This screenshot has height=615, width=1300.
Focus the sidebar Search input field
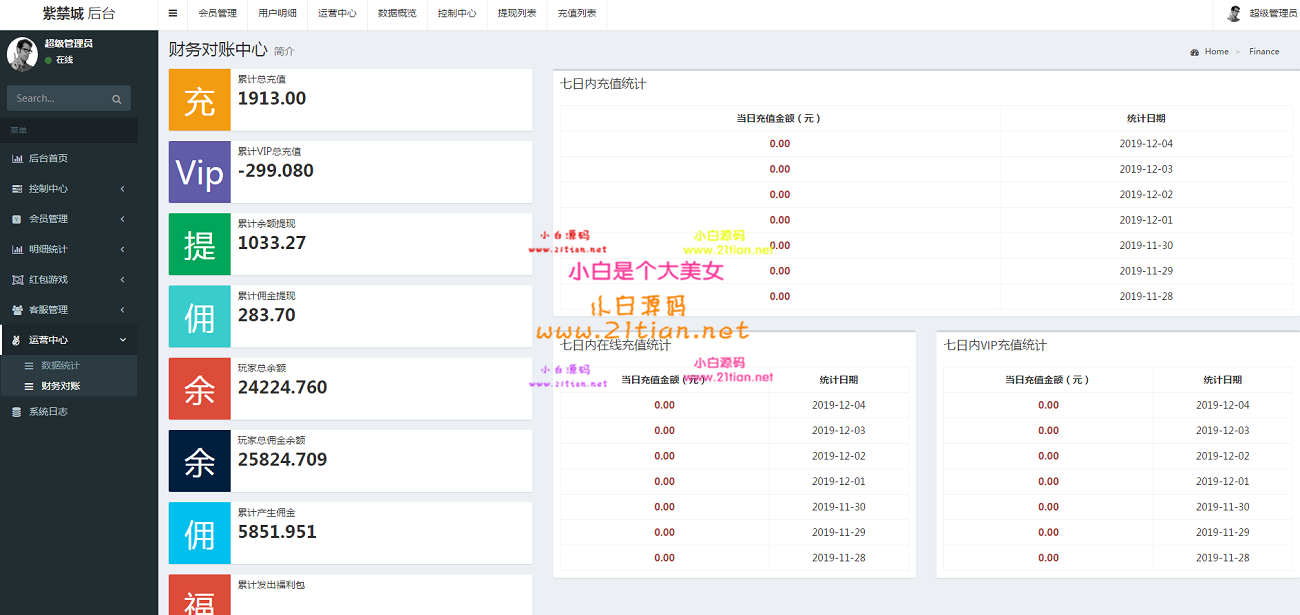pyautogui.click(x=58, y=99)
